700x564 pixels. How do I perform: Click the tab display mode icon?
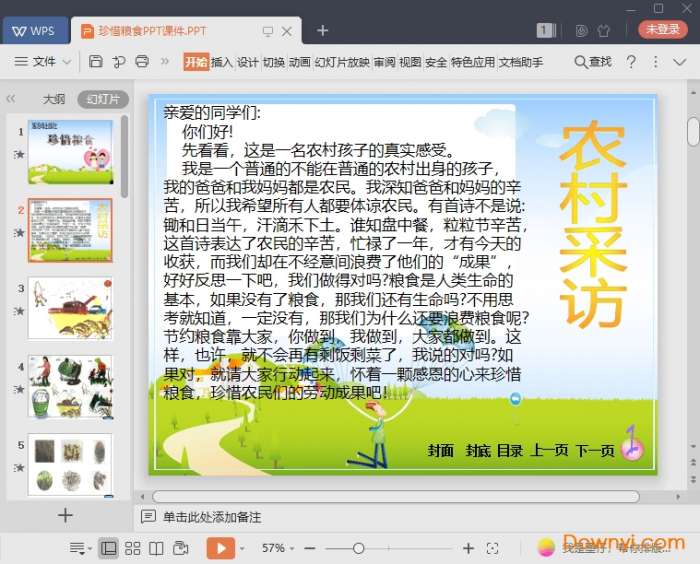[268, 31]
